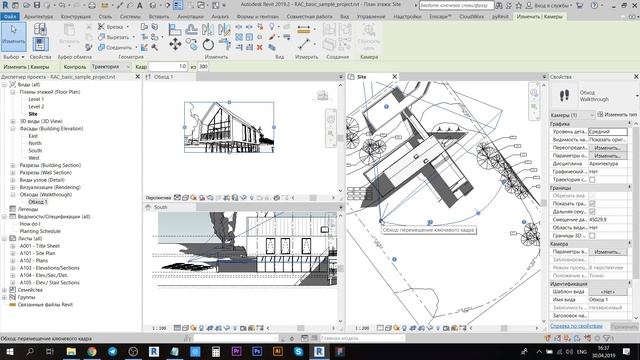Open File Explorer from the taskbar
The image size is (640, 360).
71,351
